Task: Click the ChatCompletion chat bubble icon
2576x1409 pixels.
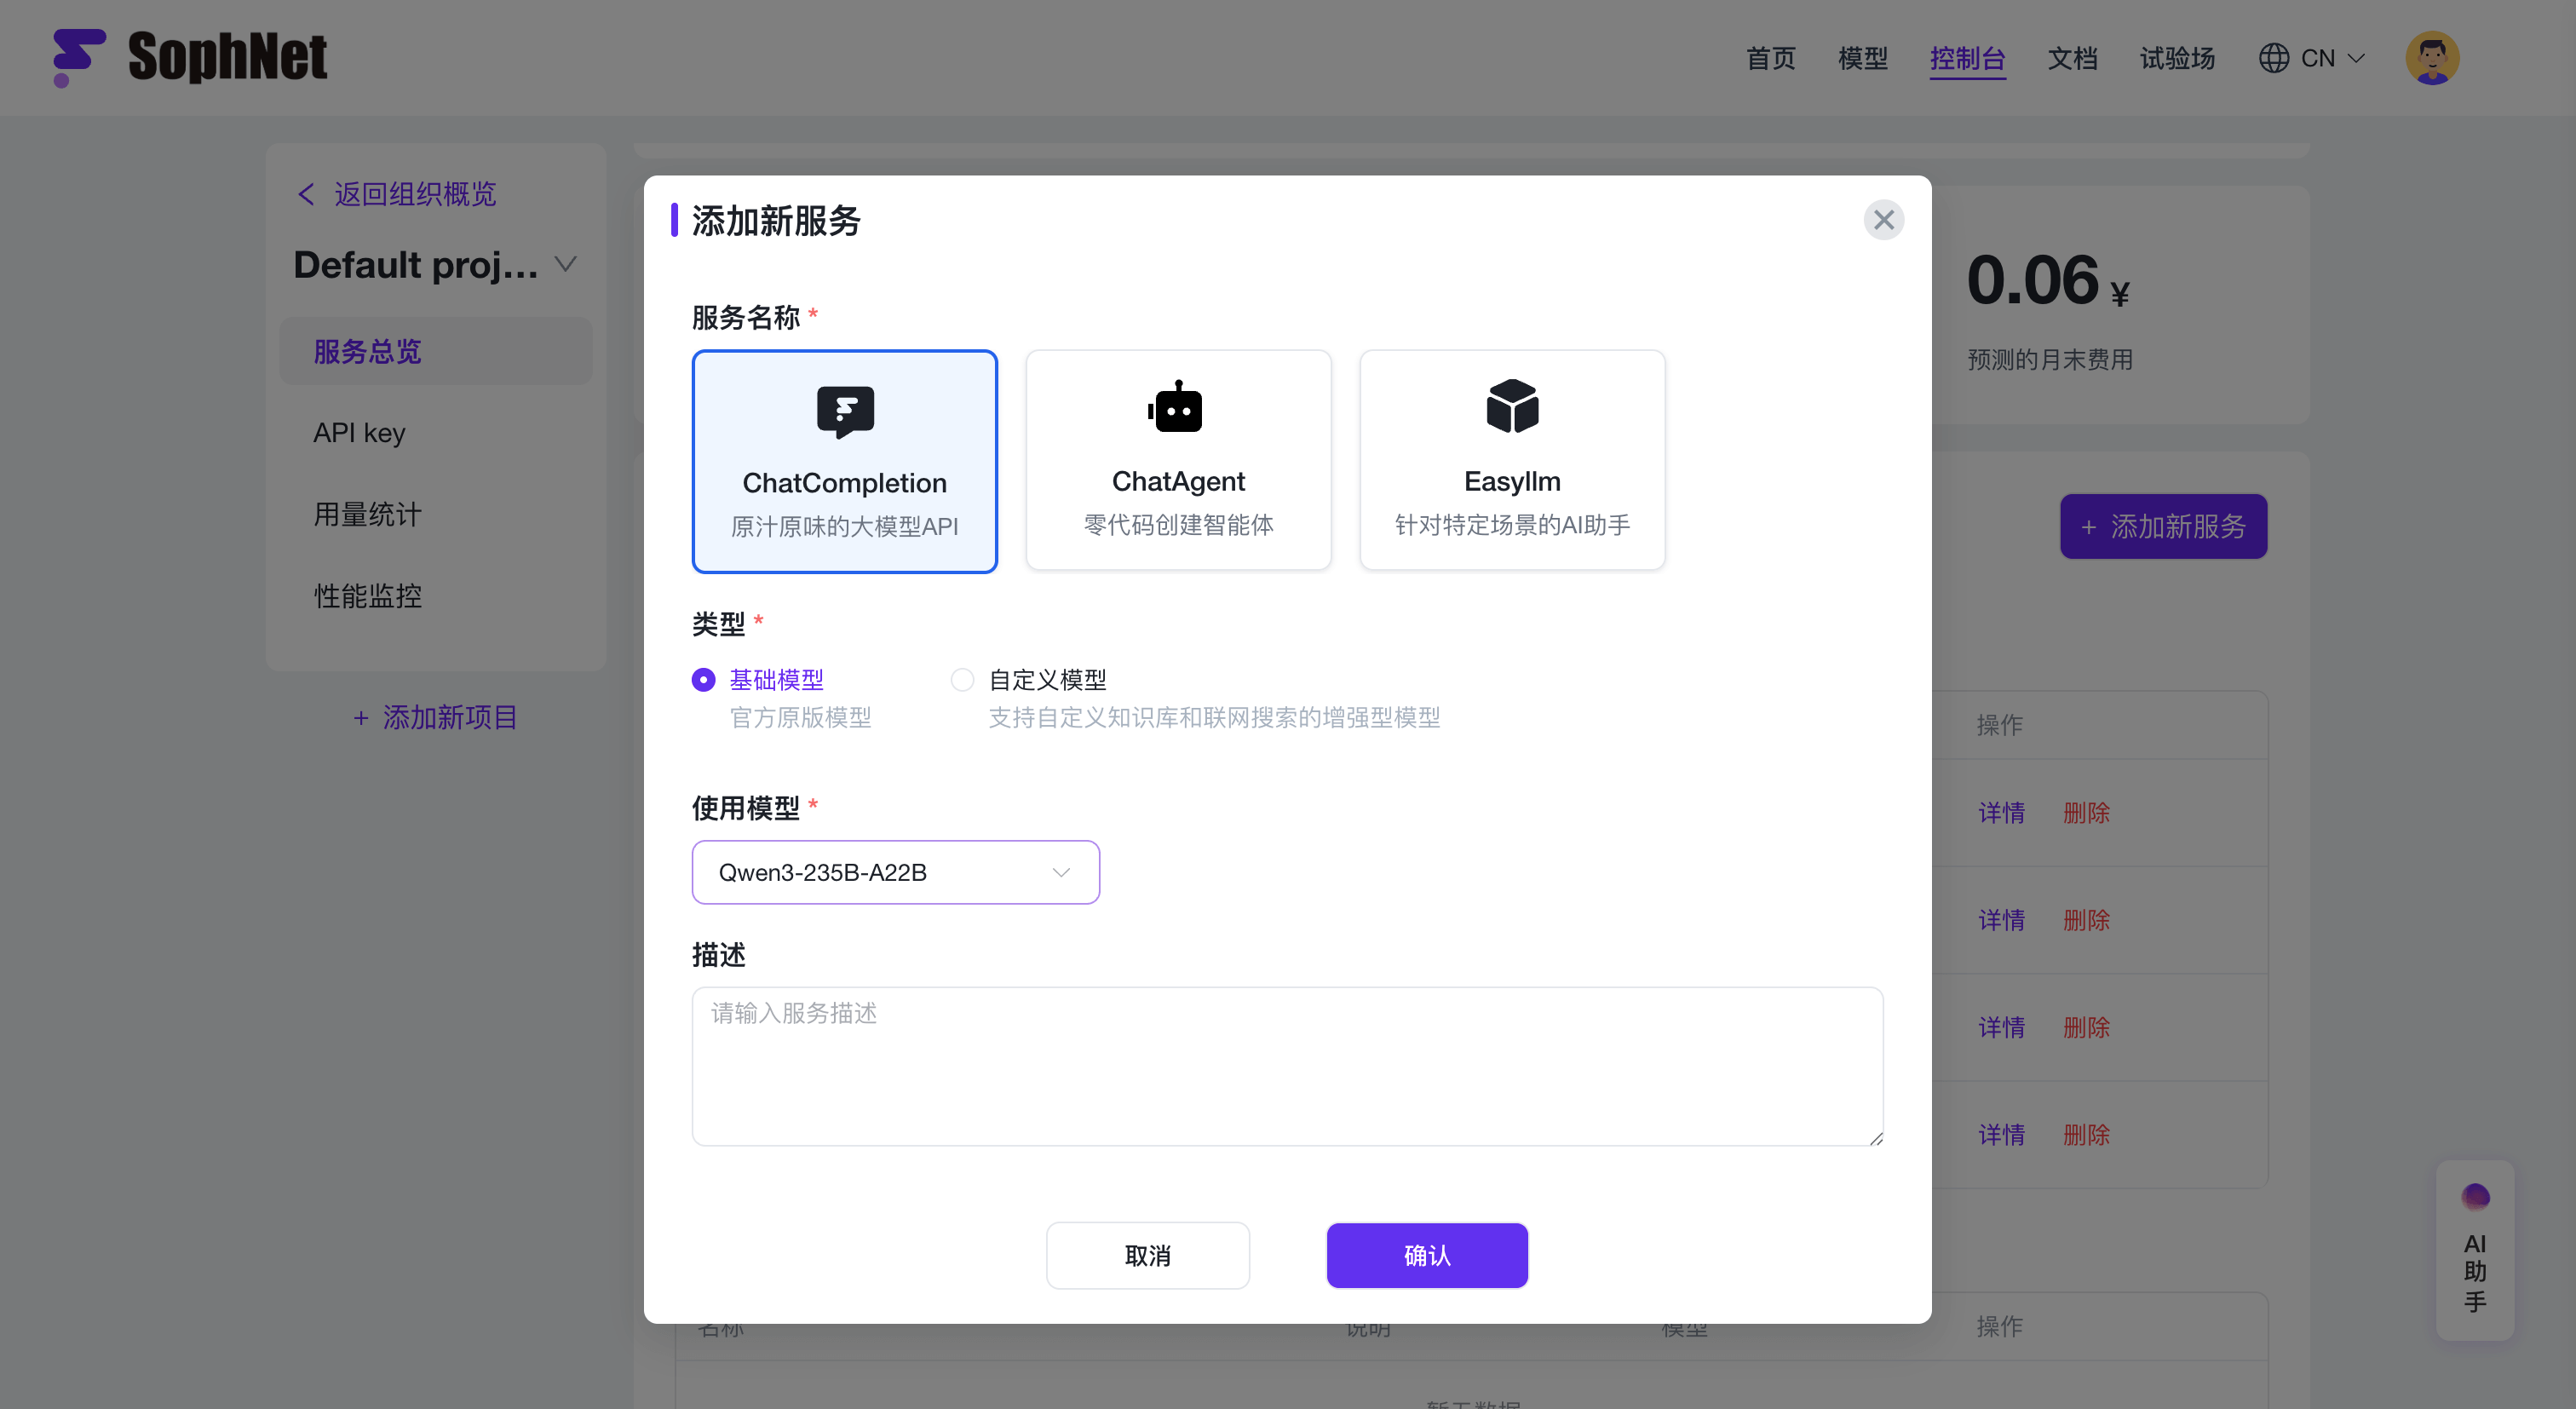Action: pos(845,412)
